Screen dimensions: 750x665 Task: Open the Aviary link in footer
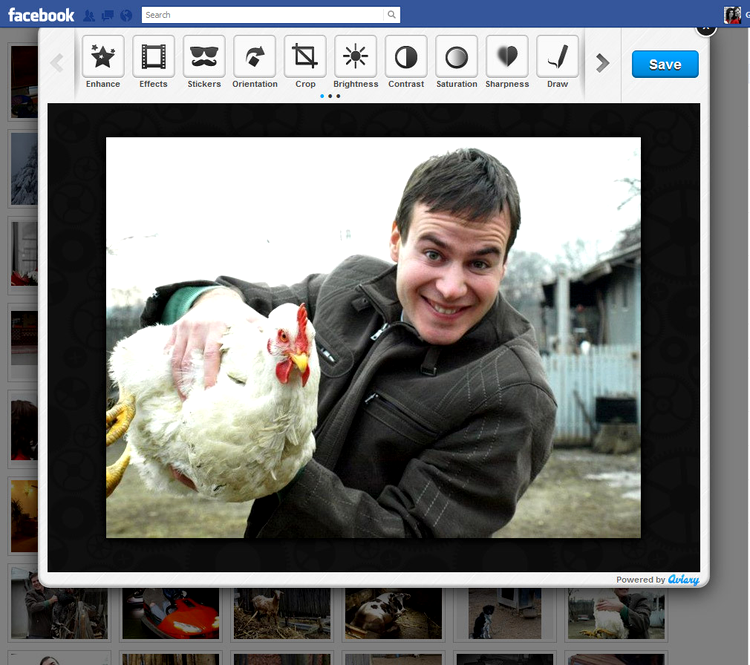point(684,579)
